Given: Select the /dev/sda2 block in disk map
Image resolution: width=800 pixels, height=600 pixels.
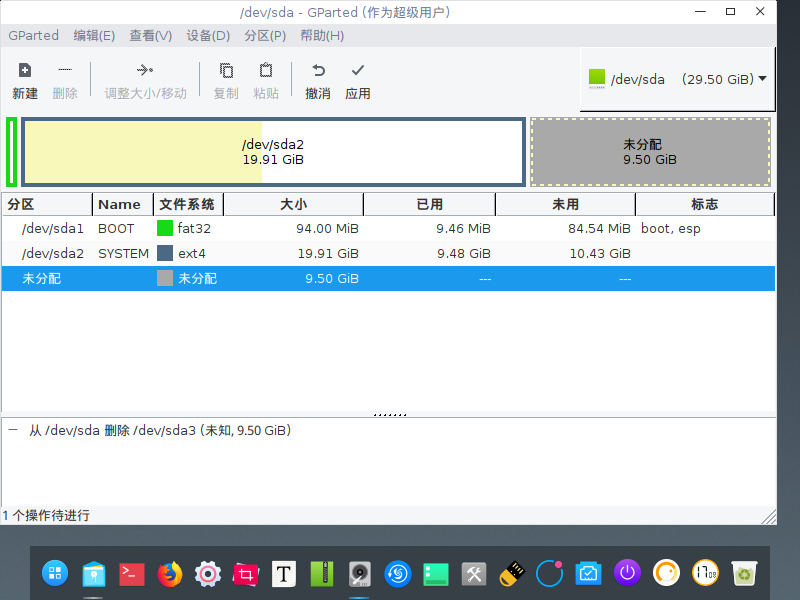Looking at the screenshot, I should click(273, 152).
